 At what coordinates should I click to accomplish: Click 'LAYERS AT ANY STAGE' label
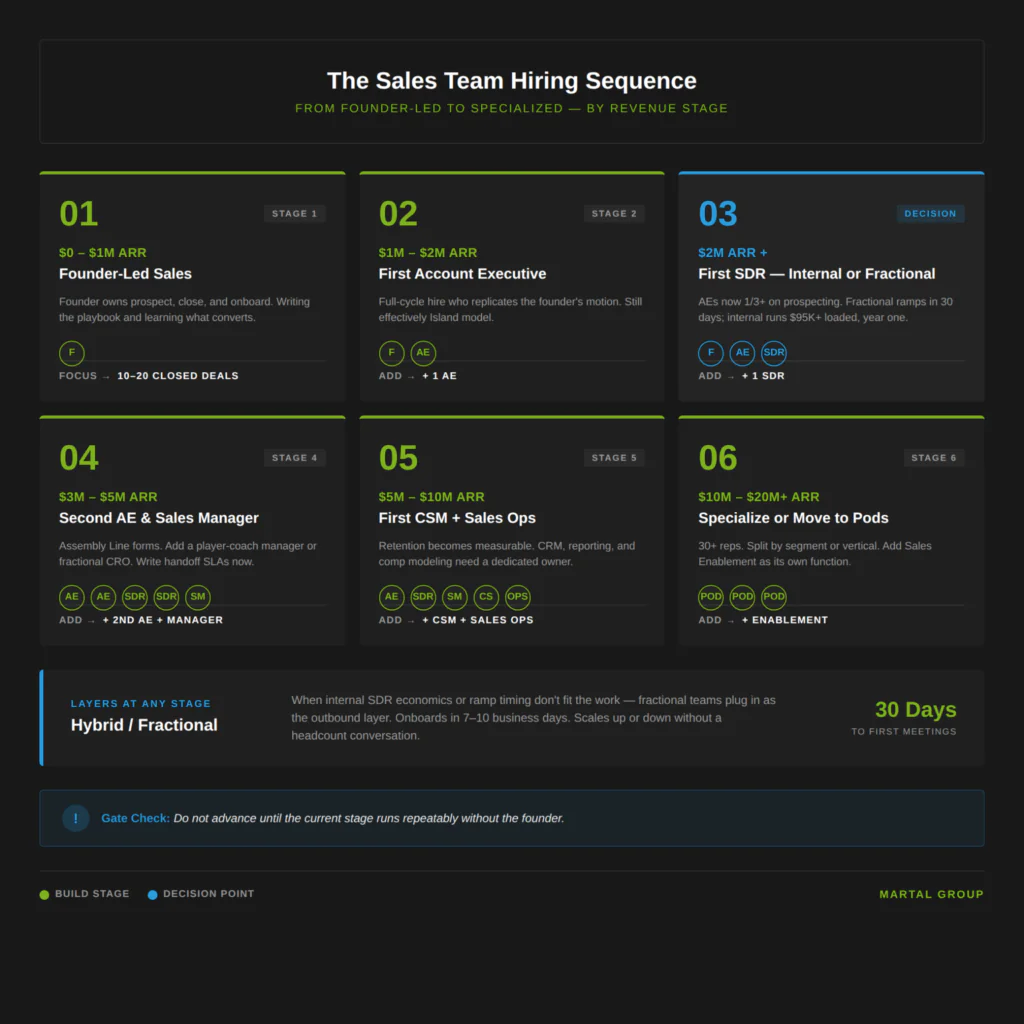[x=141, y=704]
